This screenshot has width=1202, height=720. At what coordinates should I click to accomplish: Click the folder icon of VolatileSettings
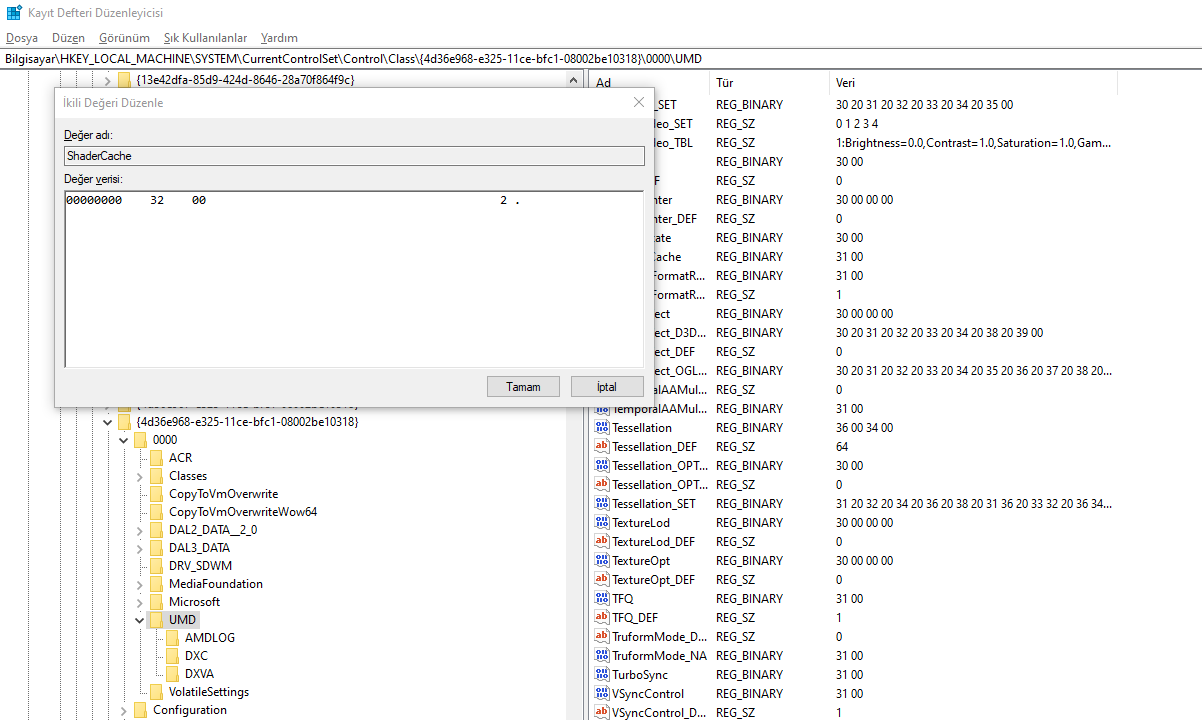pyautogui.click(x=156, y=692)
